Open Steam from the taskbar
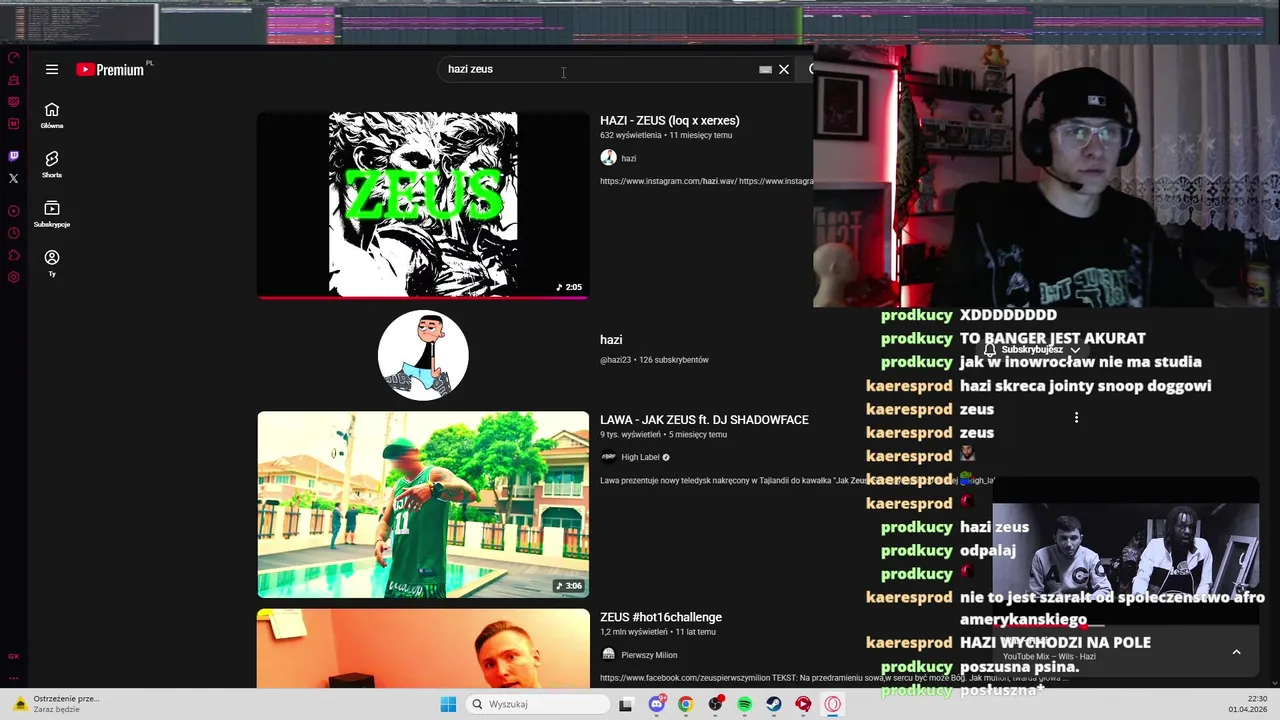The image size is (1280, 720). (x=774, y=704)
